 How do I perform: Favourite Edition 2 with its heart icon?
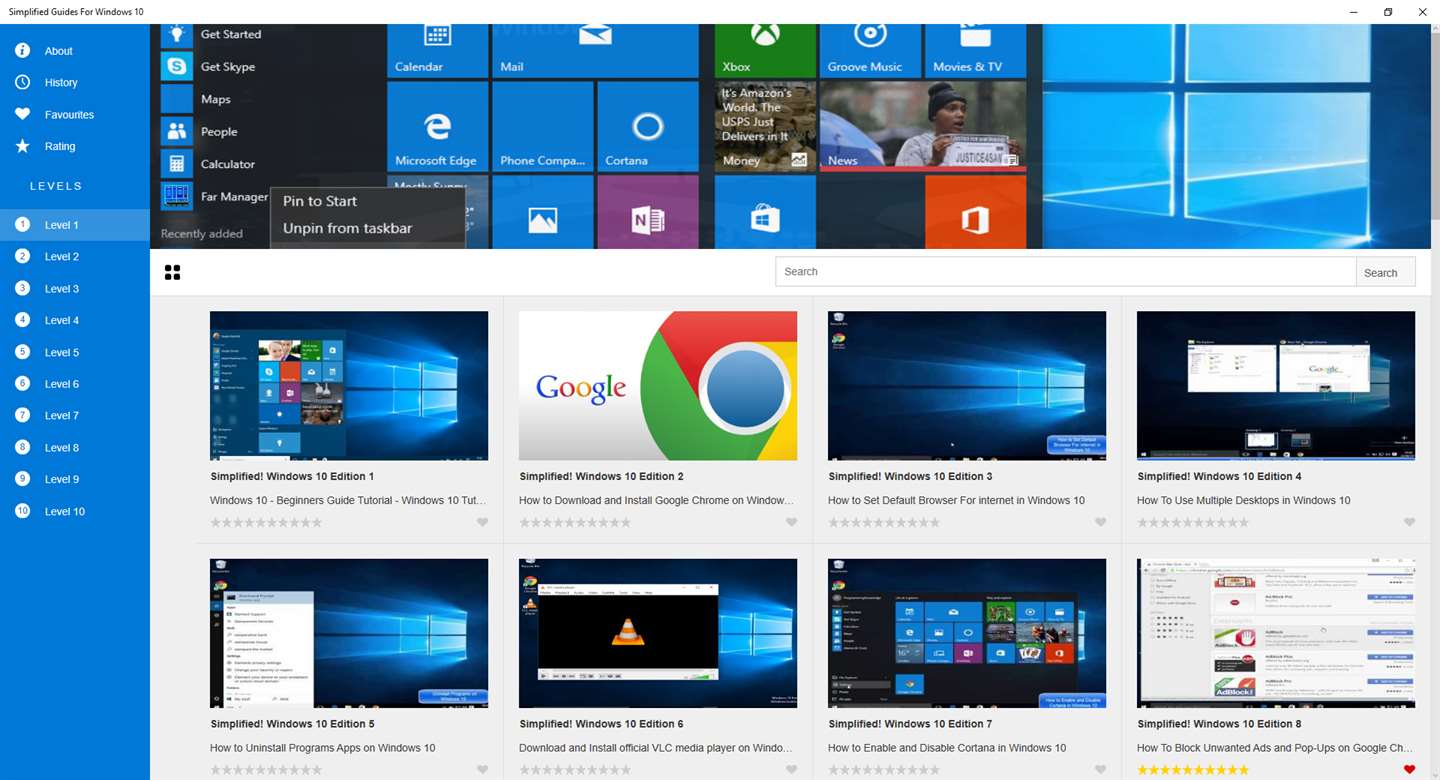tap(791, 523)
